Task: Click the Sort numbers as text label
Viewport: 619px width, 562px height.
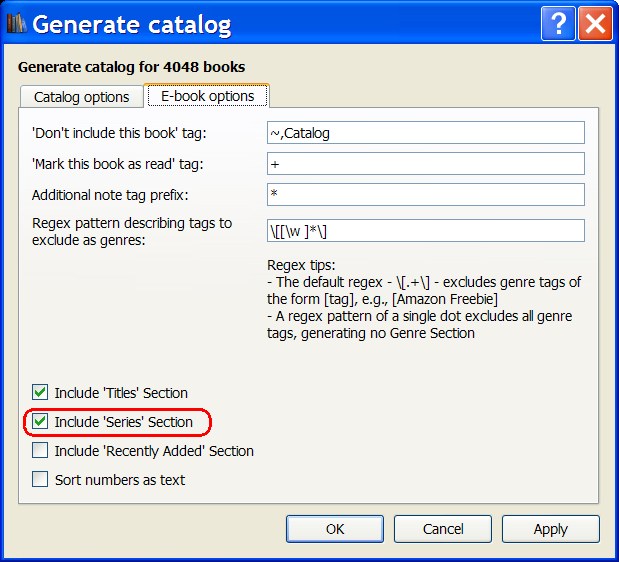Action: [119, 480]
